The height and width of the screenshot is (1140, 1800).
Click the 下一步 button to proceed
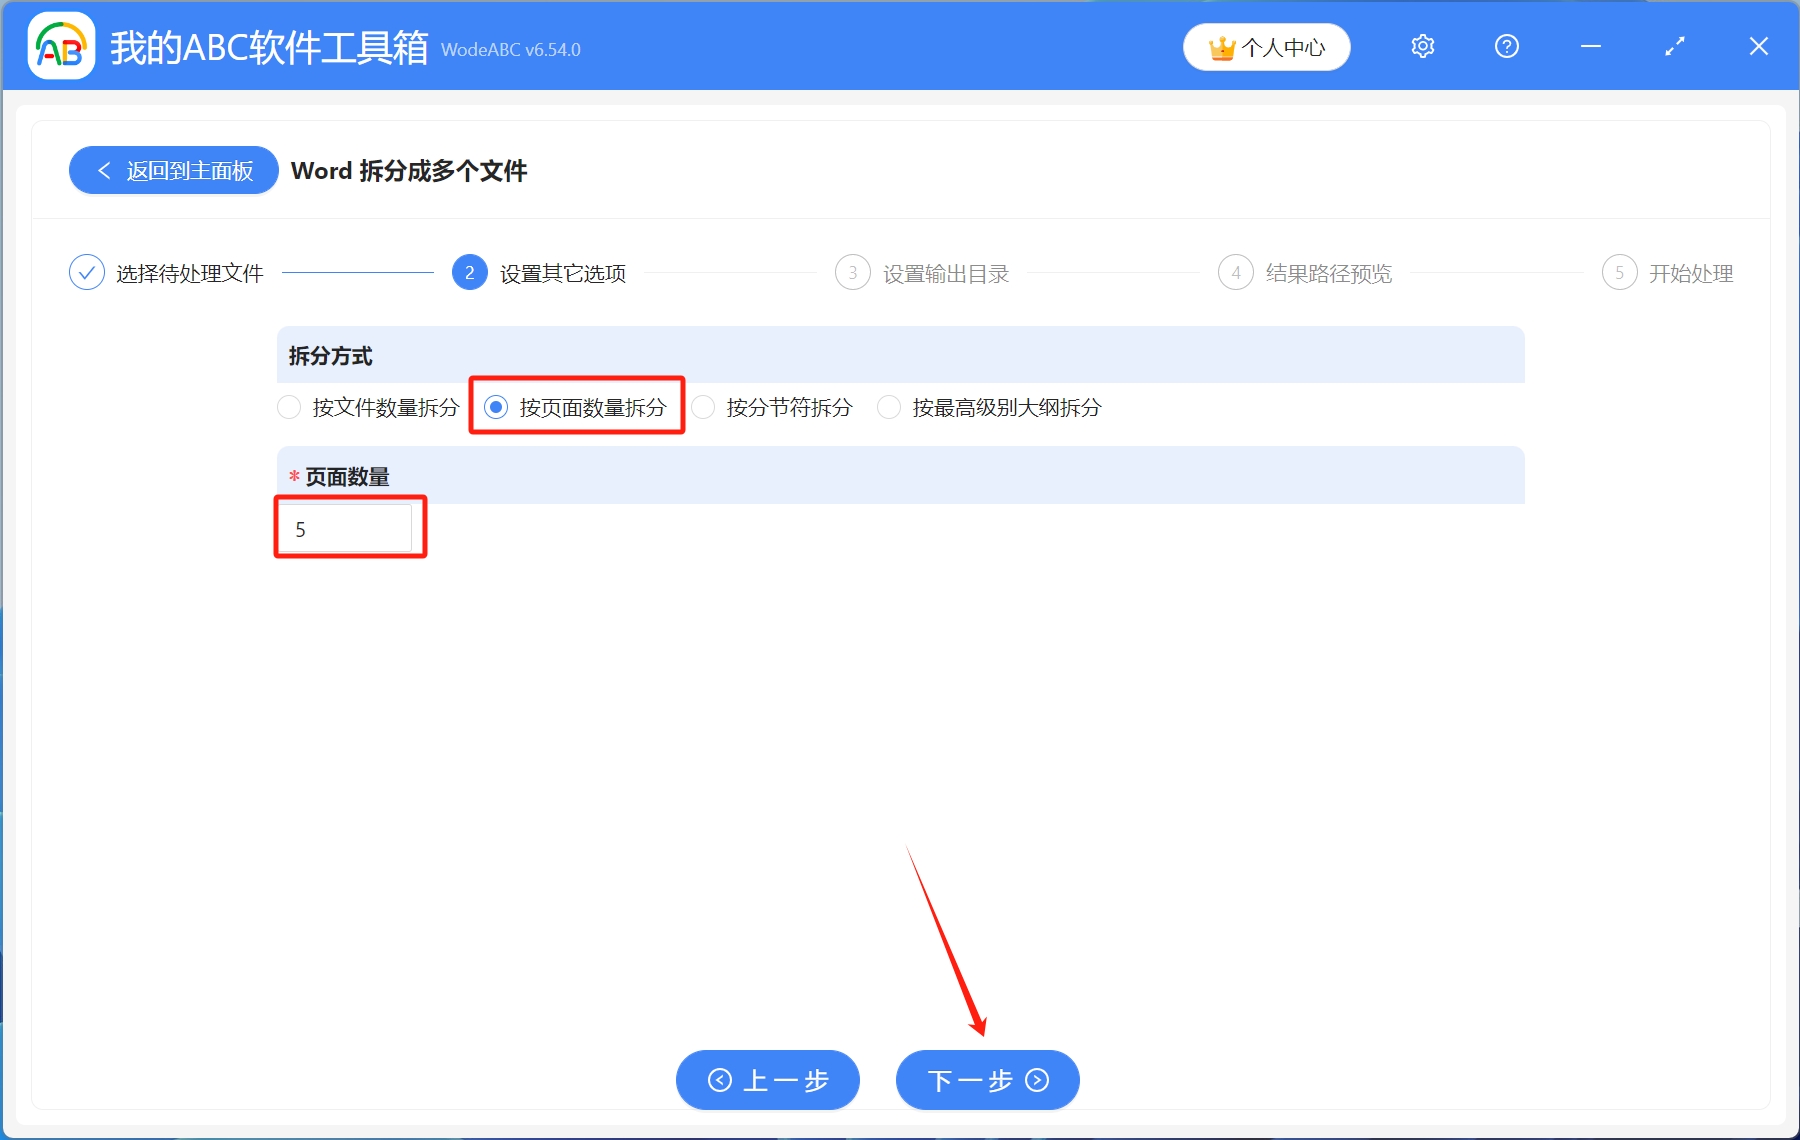coord(986,1081)
